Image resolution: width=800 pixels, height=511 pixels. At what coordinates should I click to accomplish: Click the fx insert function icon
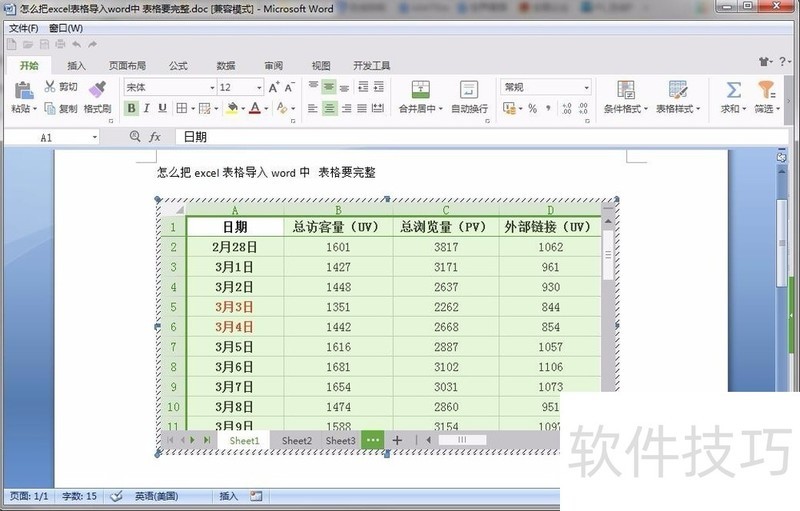(155, 137)
